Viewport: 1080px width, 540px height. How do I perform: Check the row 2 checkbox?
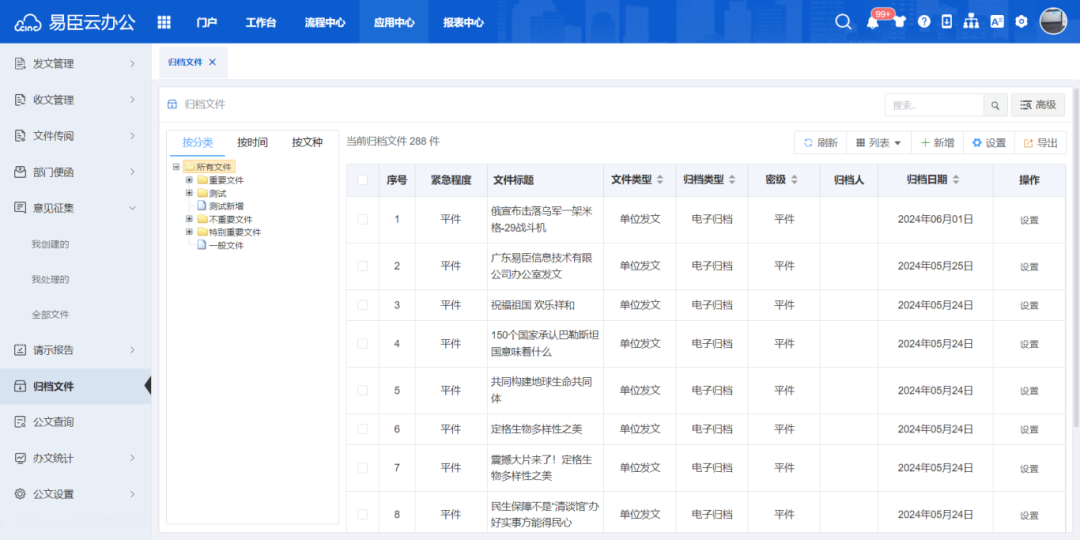click(362, 266)
